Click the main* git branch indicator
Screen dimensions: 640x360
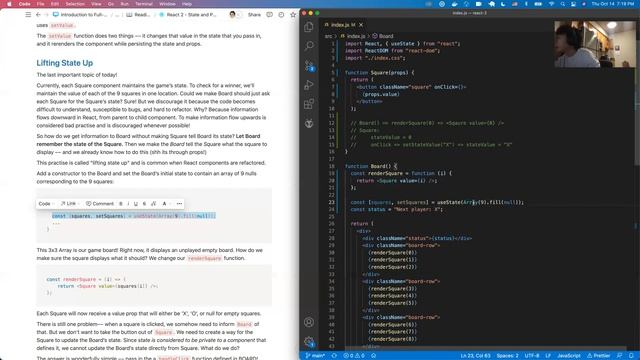[x=315, y=356]
